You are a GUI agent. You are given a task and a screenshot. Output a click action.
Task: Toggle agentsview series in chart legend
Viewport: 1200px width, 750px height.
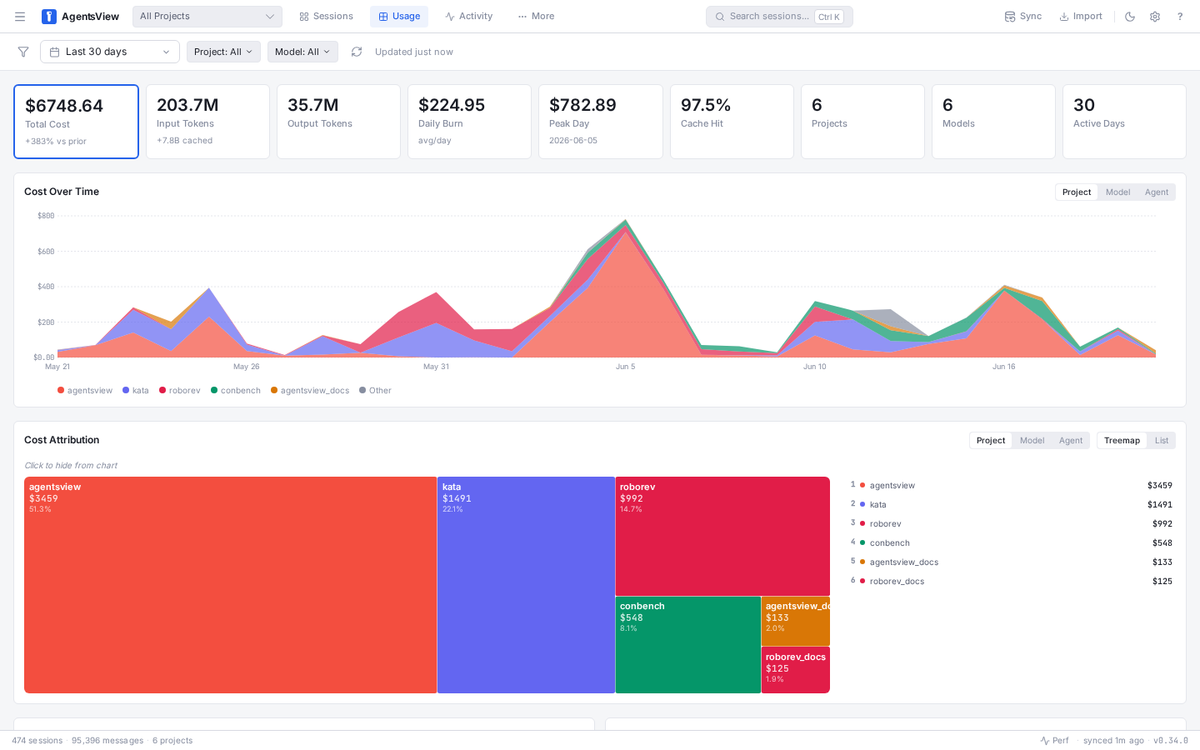coord(85,390)
